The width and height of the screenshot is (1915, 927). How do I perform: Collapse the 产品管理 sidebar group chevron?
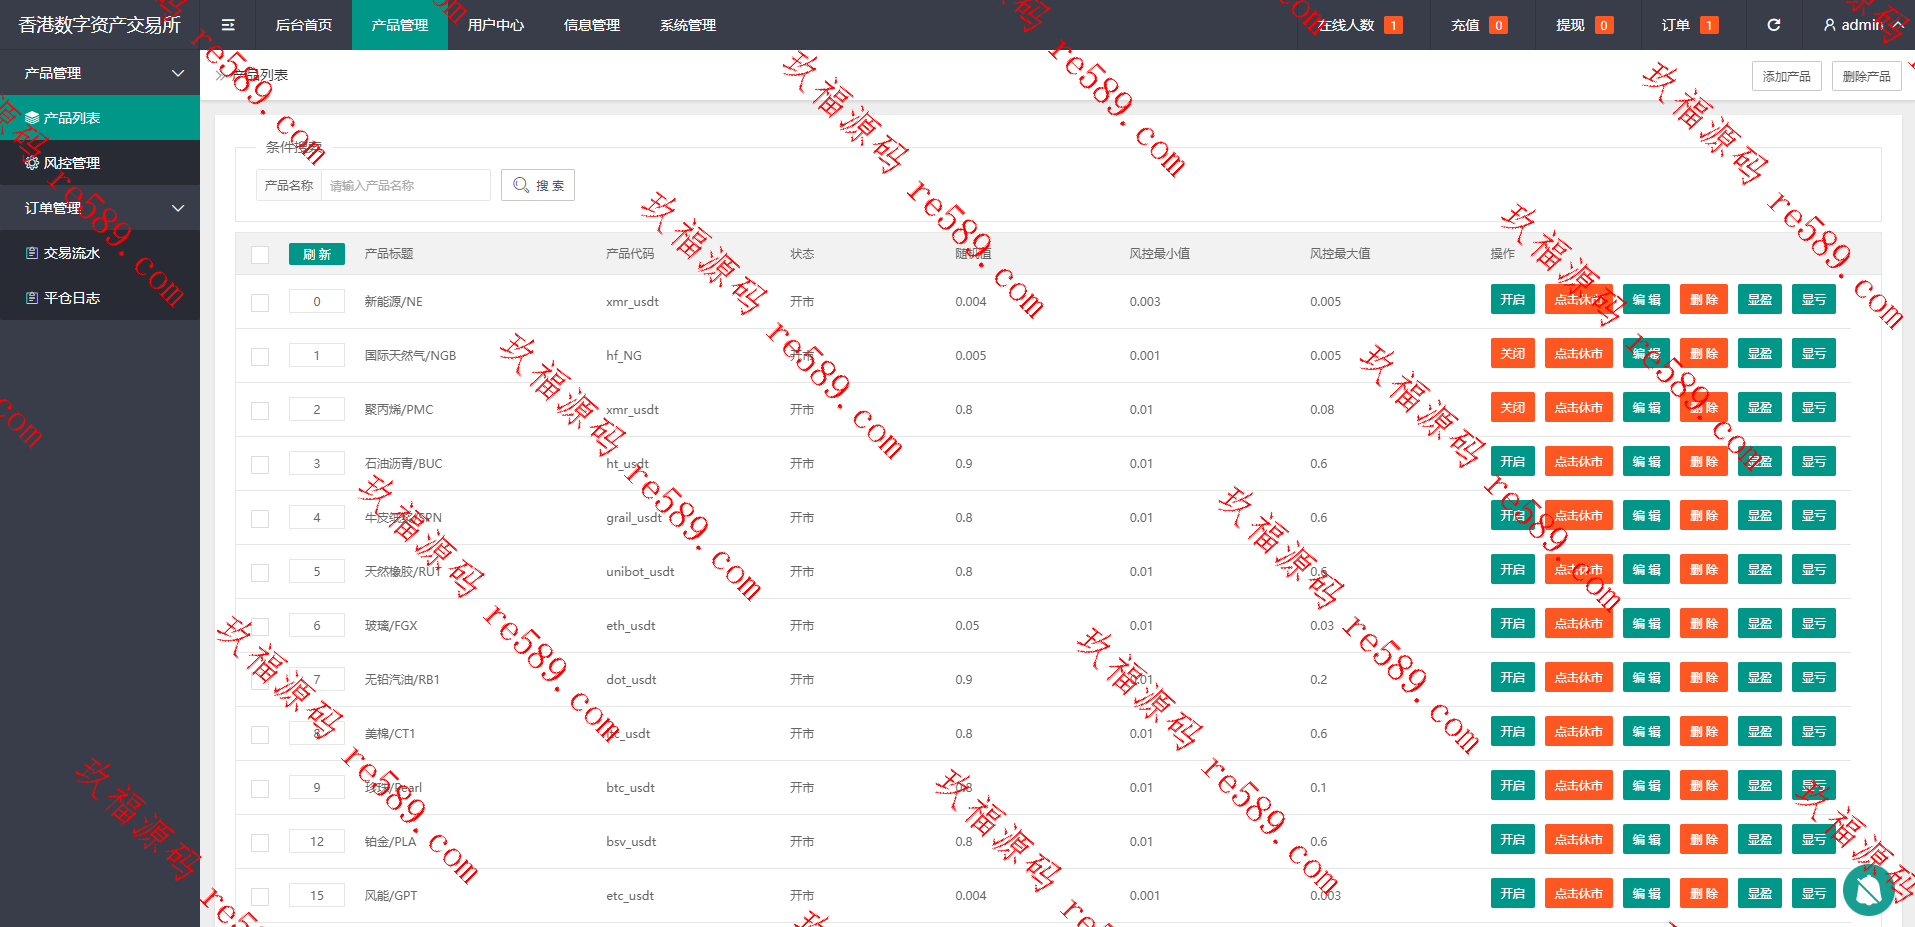click(x=178, y=73)
